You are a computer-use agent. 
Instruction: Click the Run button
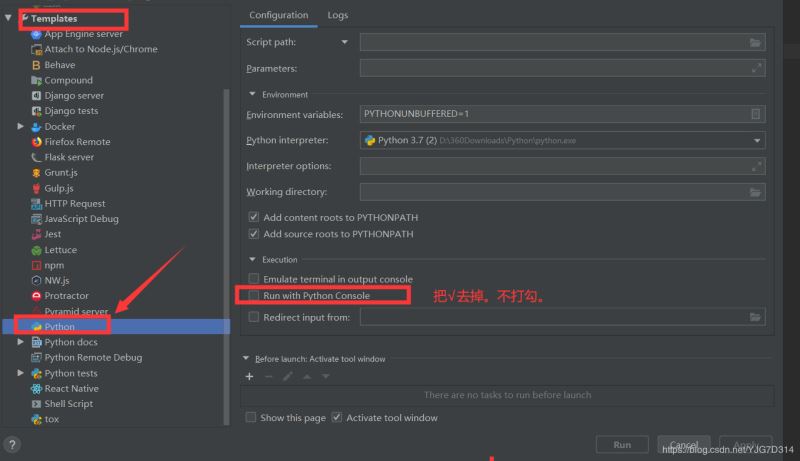pos(622,445)
